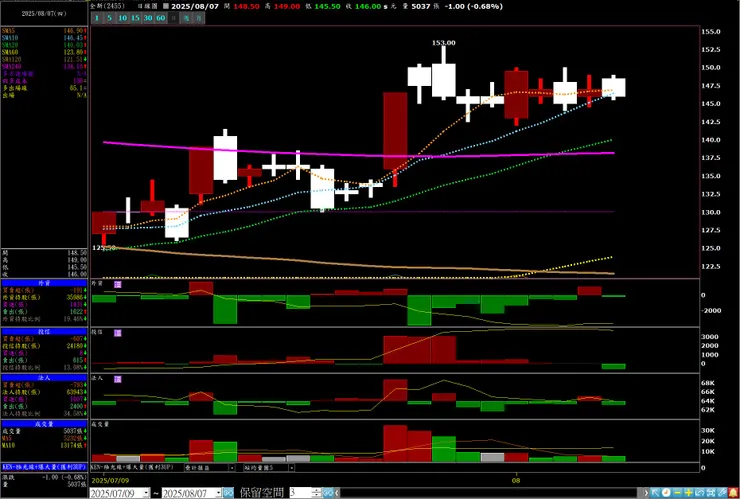Select the 投信 header in left panel
The image size is (740, 499).
(x=44, y=331)
